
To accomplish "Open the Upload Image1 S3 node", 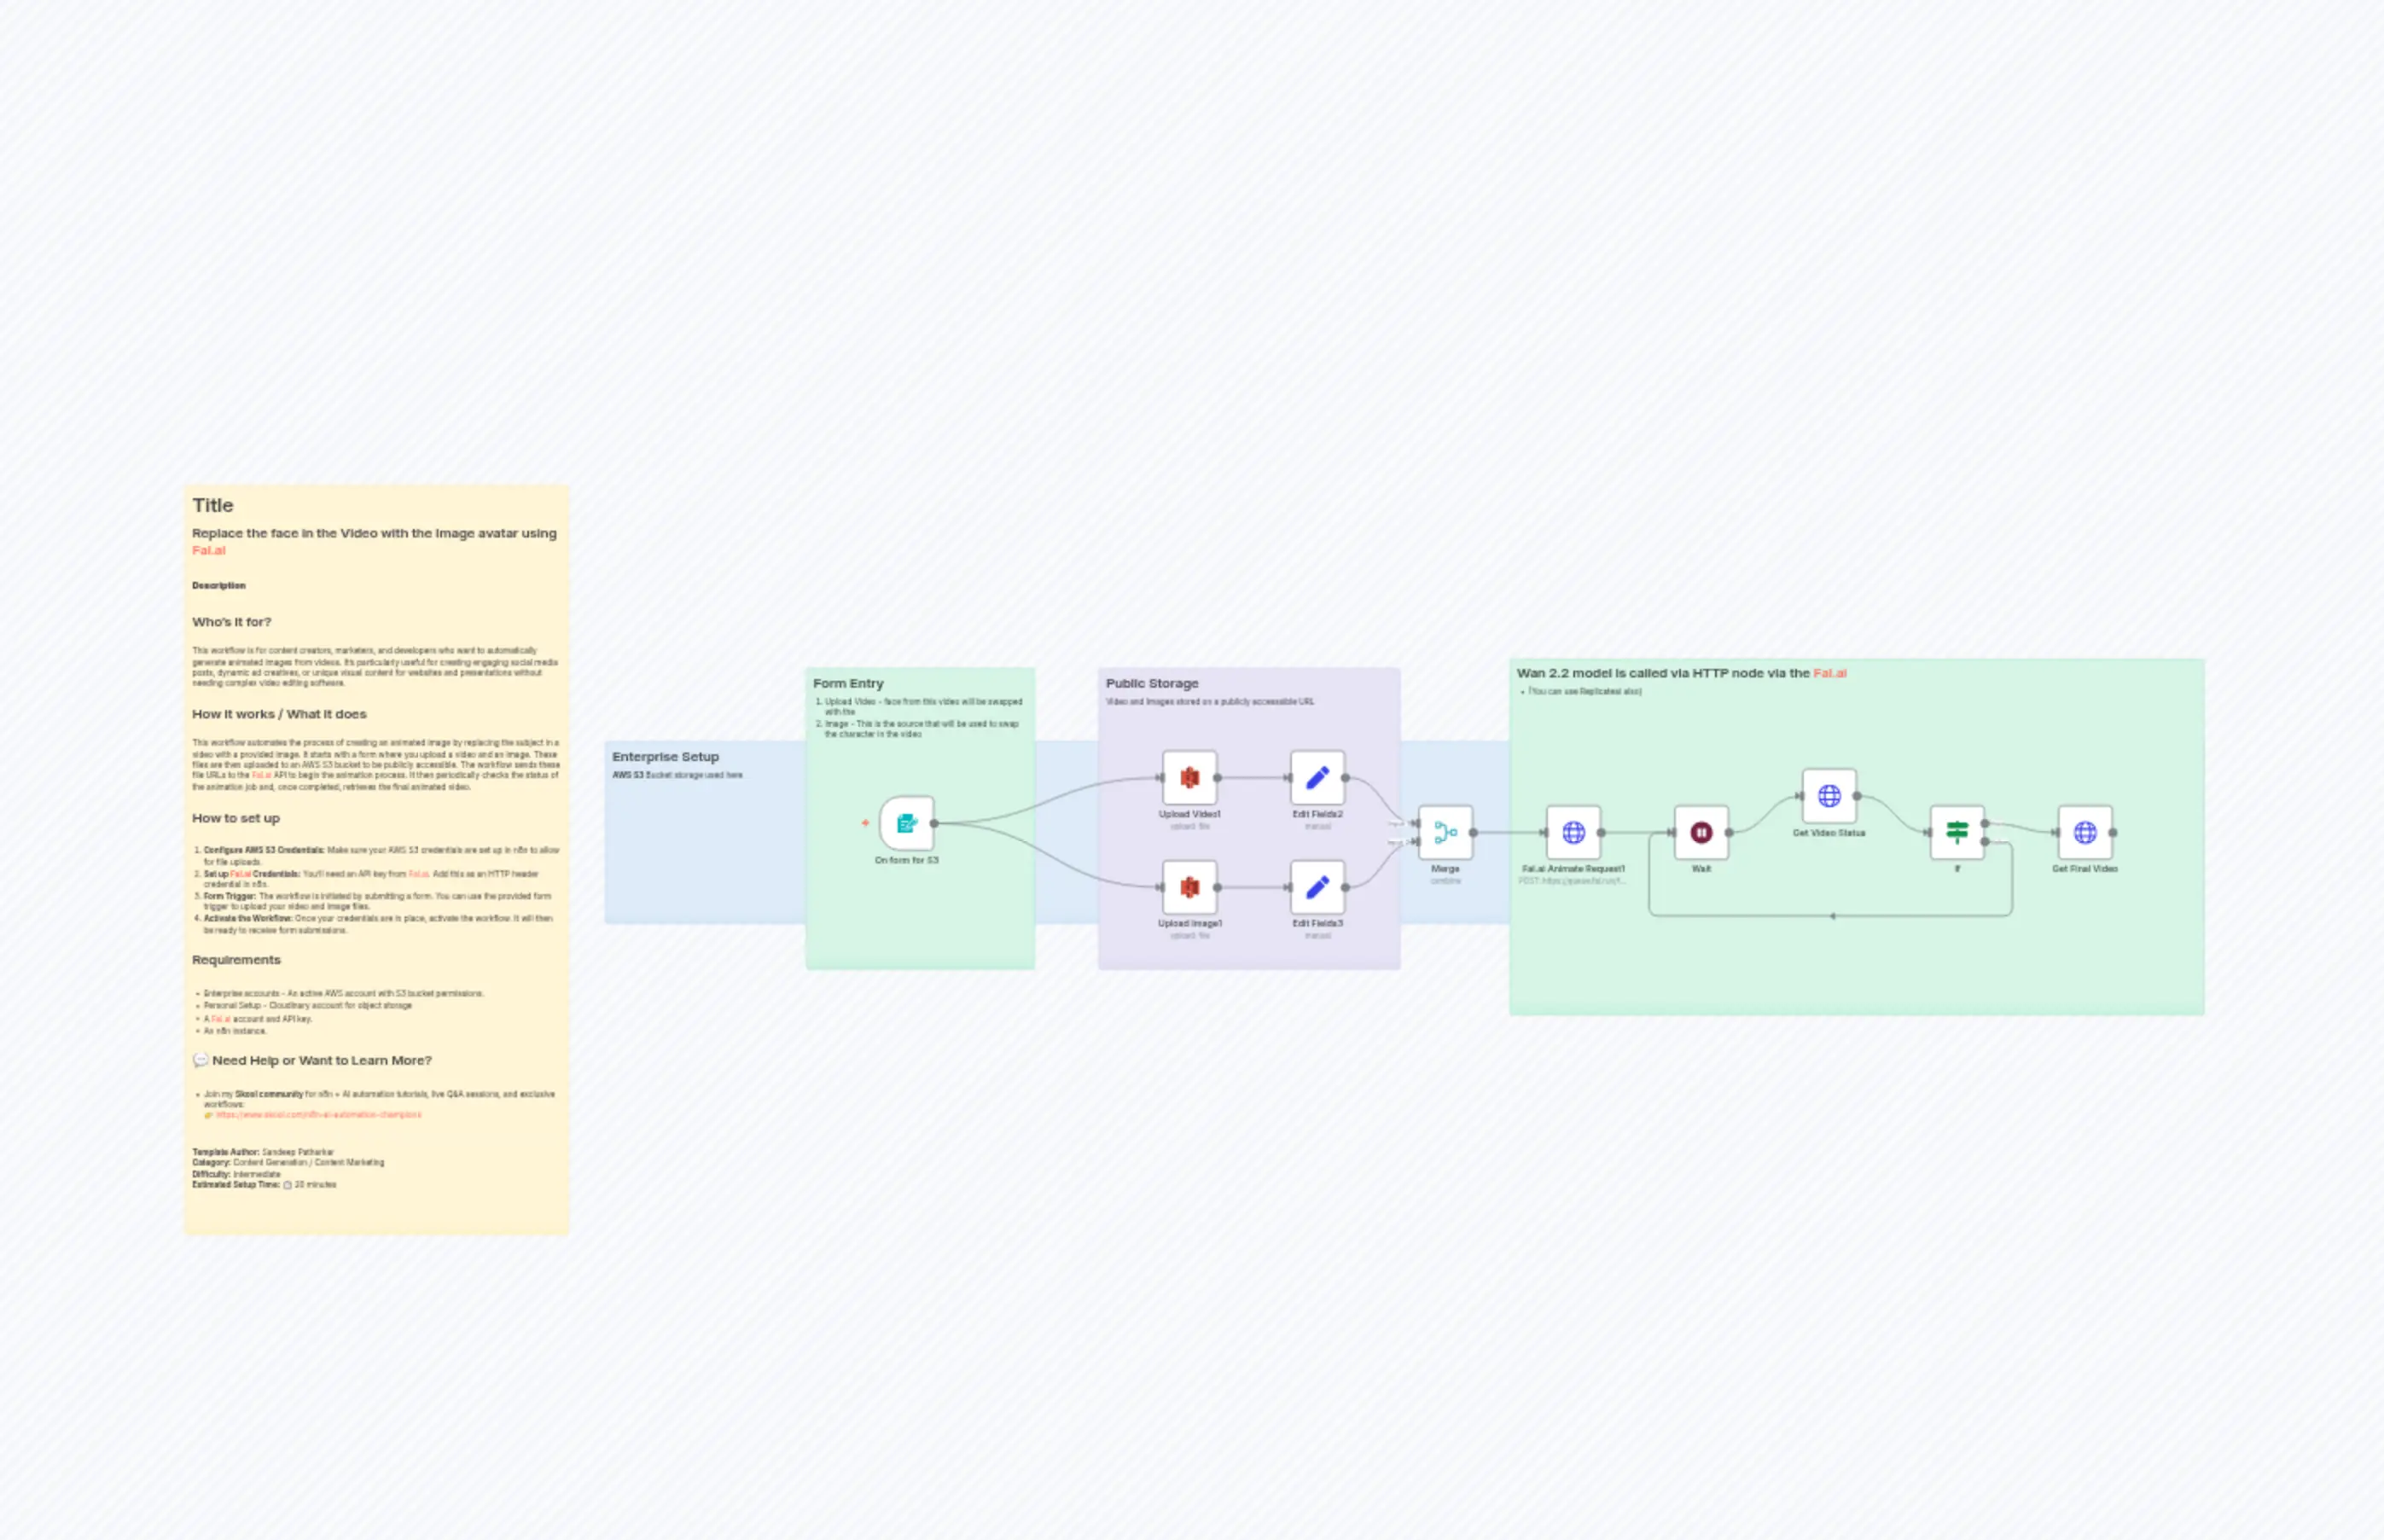I will point(1189,887).
